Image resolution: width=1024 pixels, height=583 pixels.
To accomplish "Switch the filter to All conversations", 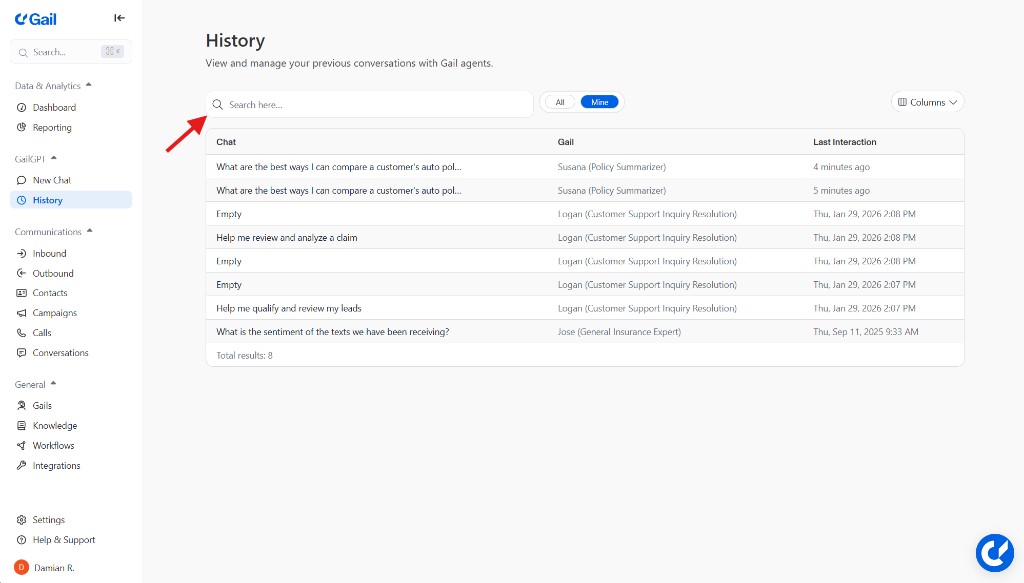I will (559, 101).
